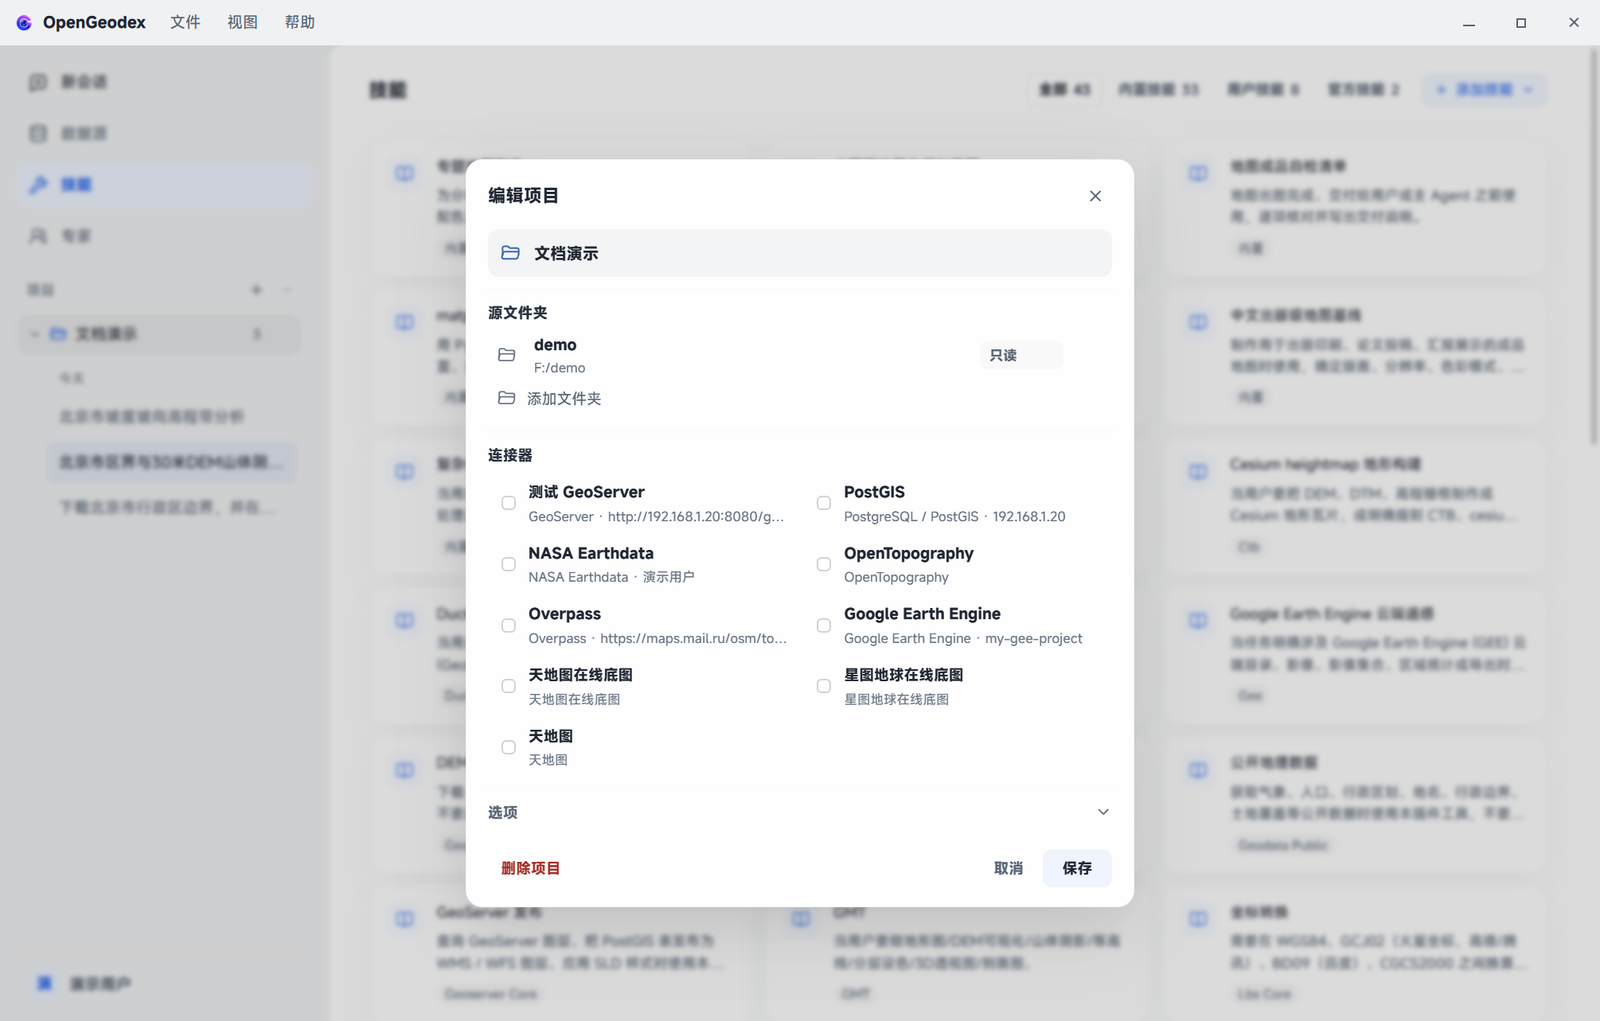Select the OpenTopography connector checkbox
Viewport: 1600px width, 1021px height.
click(x=824, y=564)
